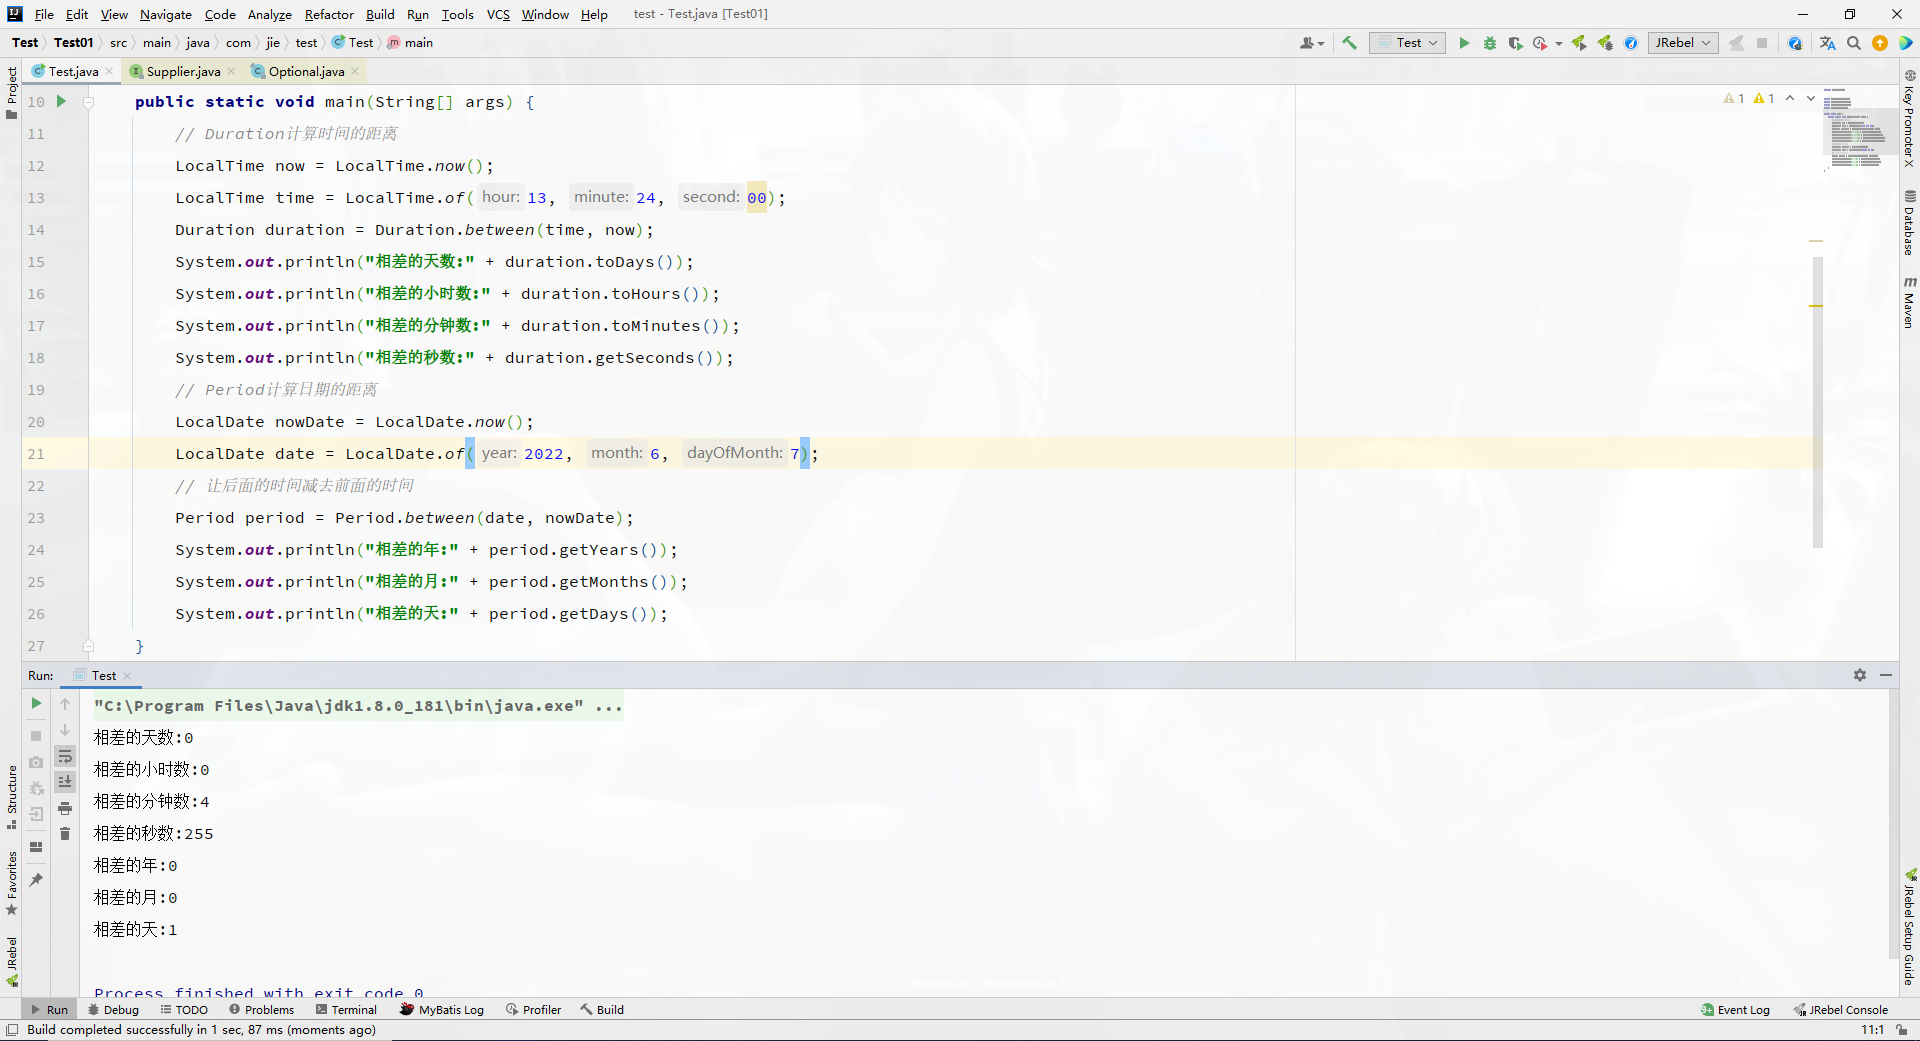Run Test with the green play button
This screenshot has width=1920, height=1041.
click(1464, 43)
